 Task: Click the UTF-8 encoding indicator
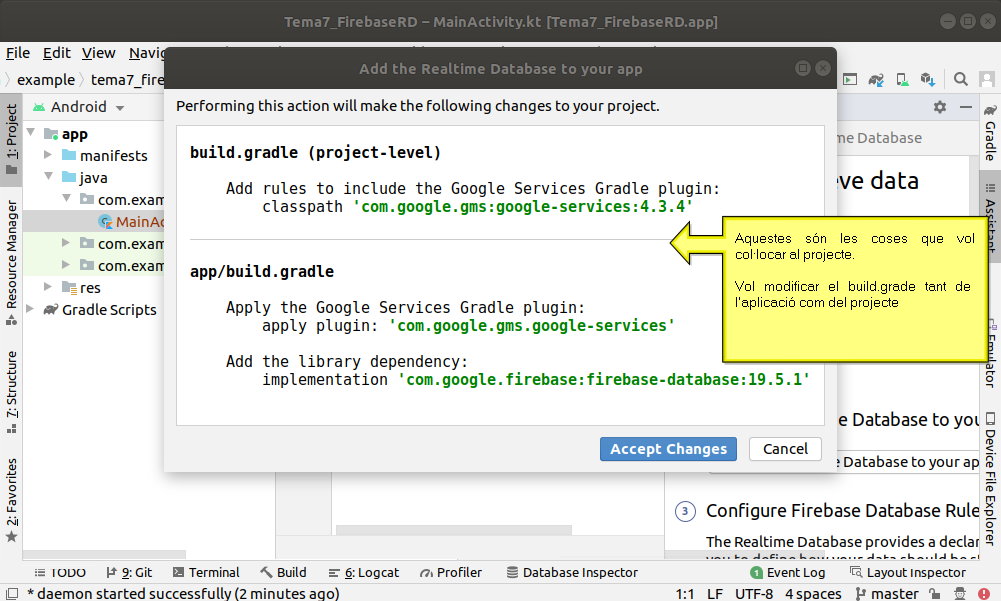point(753,593)
